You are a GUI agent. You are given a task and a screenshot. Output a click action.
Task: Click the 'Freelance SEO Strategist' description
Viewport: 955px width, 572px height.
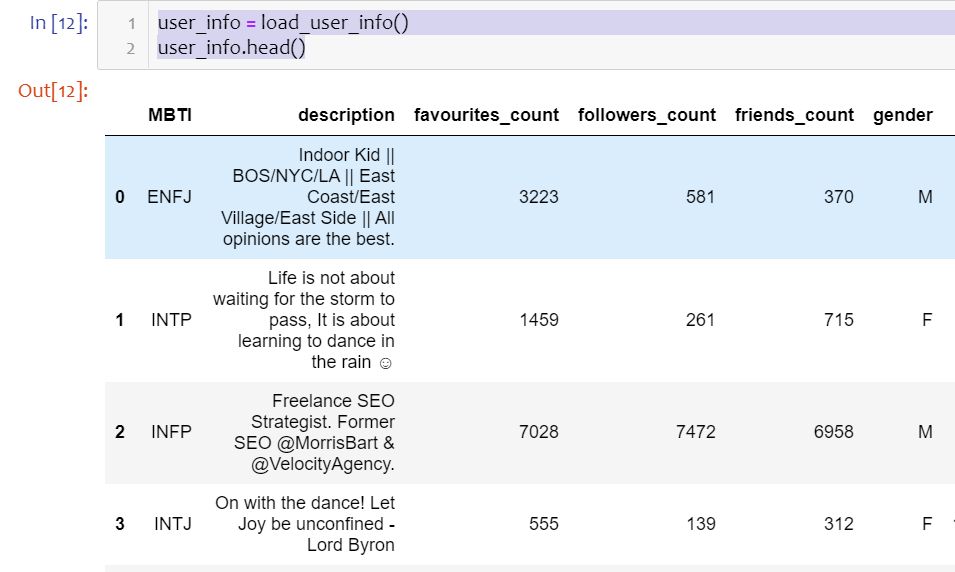pos(314,432)
